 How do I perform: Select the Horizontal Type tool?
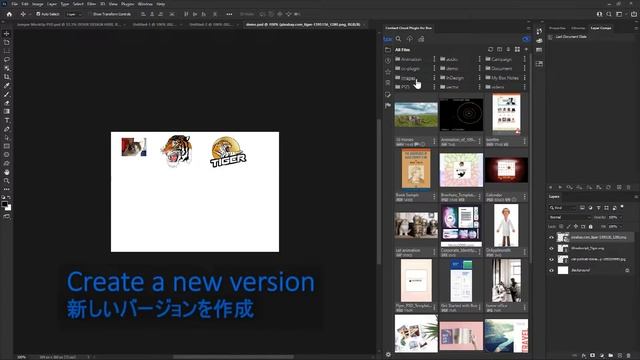7,120
